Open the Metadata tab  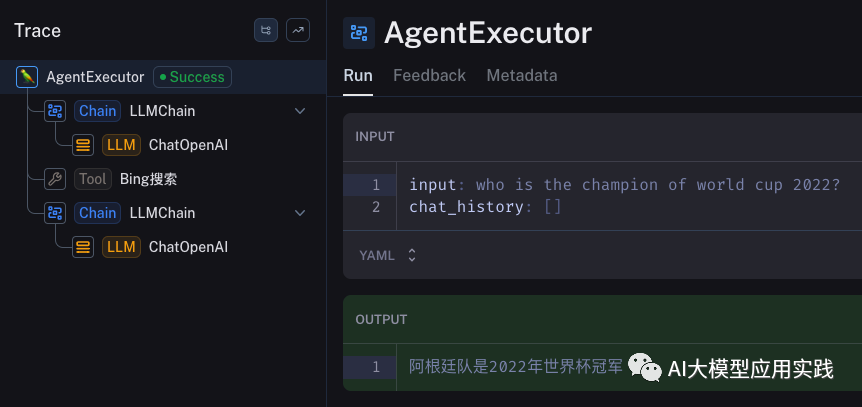[522, 75]
